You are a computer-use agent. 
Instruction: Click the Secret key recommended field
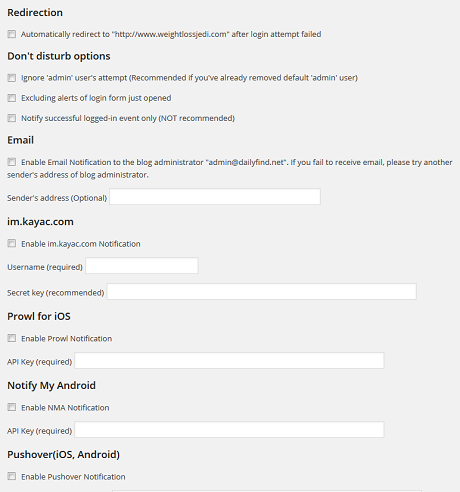click(262, 292)
